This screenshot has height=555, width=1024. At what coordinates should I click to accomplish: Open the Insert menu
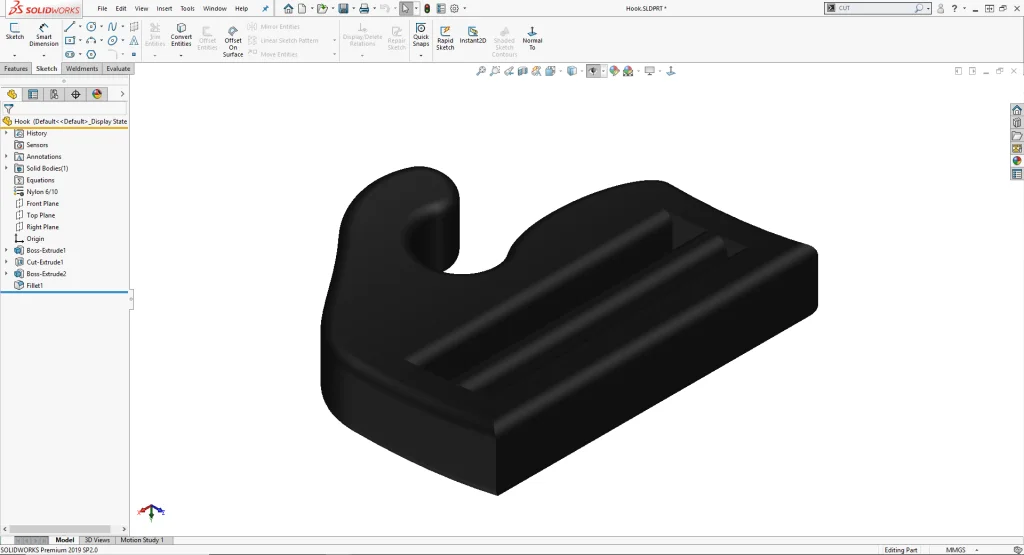164,8
